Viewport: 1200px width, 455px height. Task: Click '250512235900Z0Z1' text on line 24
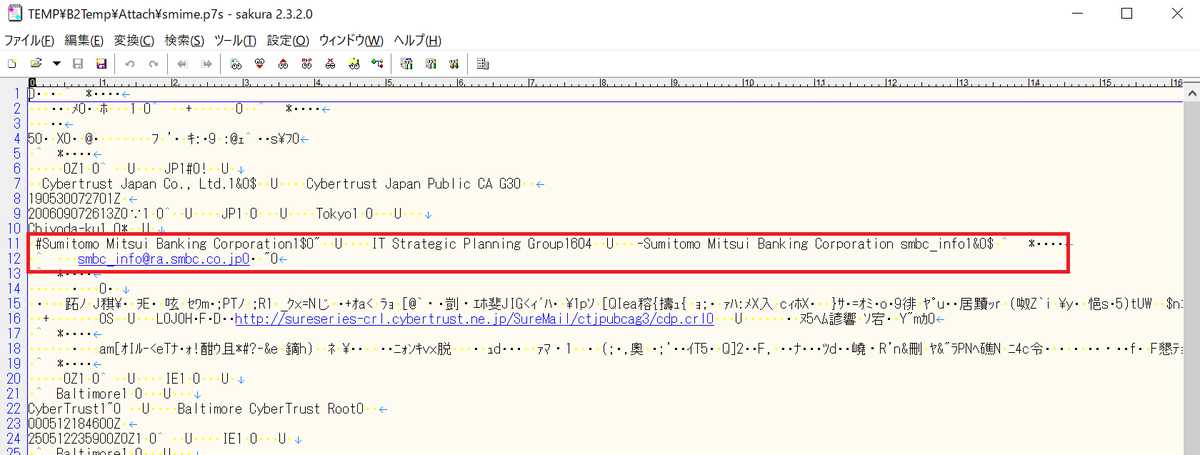[86, 439]
